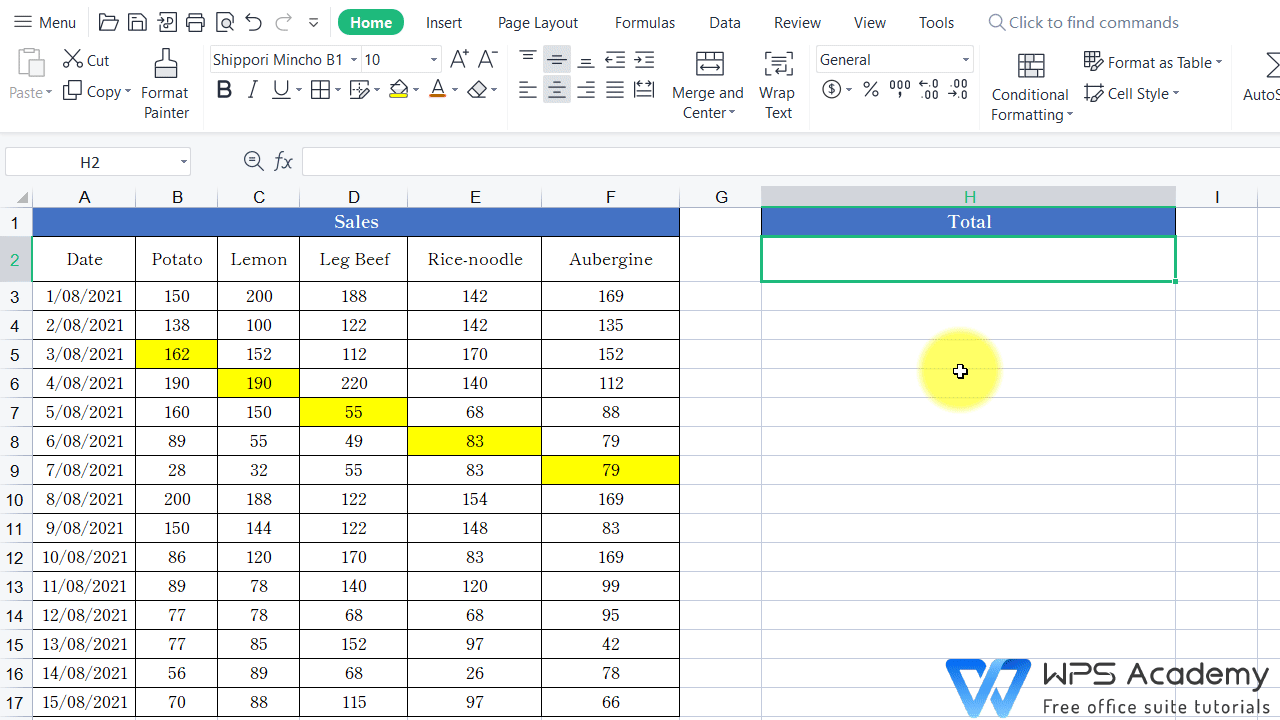Screen dimensions: 1280x720
Task: Open the Menu hamburger button
Action: [x=45, y=22]
